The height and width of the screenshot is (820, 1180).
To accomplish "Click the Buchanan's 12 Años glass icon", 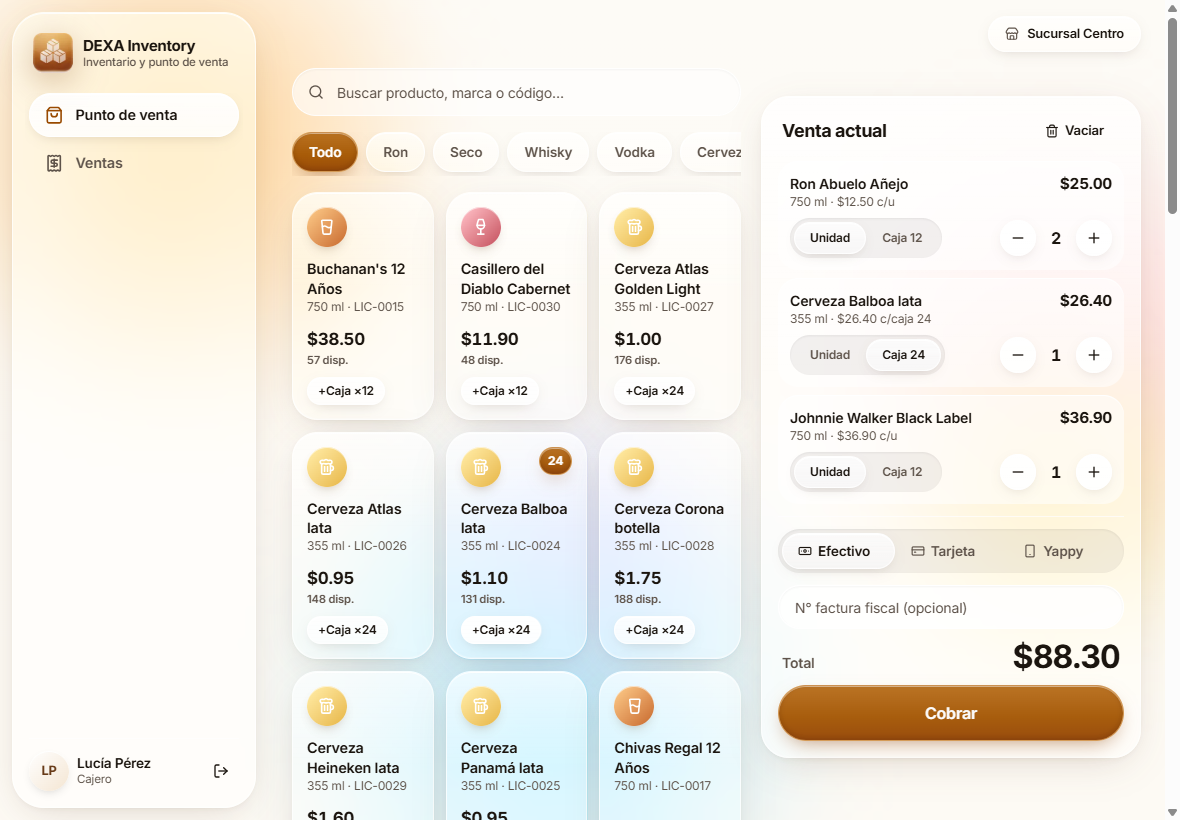I will click(327, 227).
